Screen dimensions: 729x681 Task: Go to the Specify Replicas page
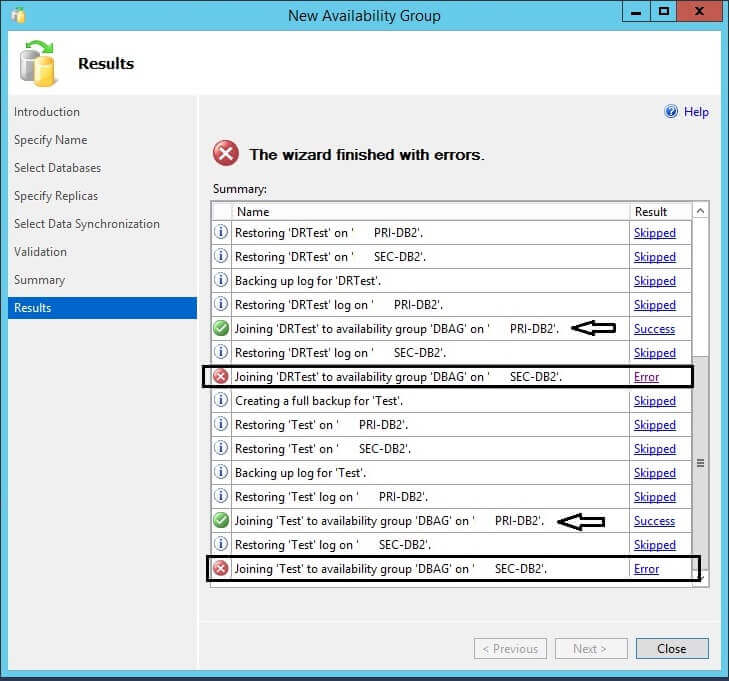tap(56, 196)
